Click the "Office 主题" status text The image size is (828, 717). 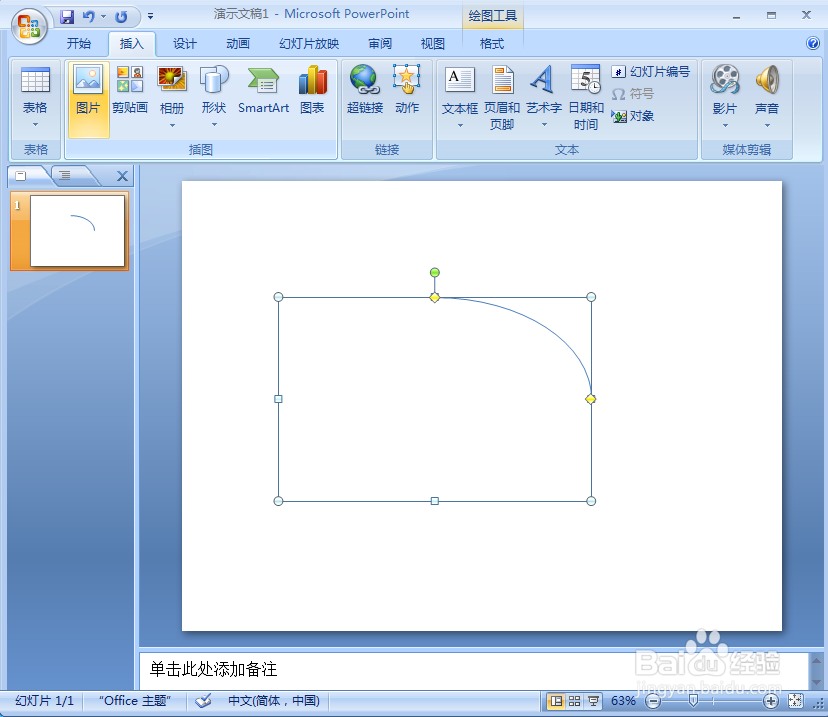pyautogui.click(x=135, y=701)
